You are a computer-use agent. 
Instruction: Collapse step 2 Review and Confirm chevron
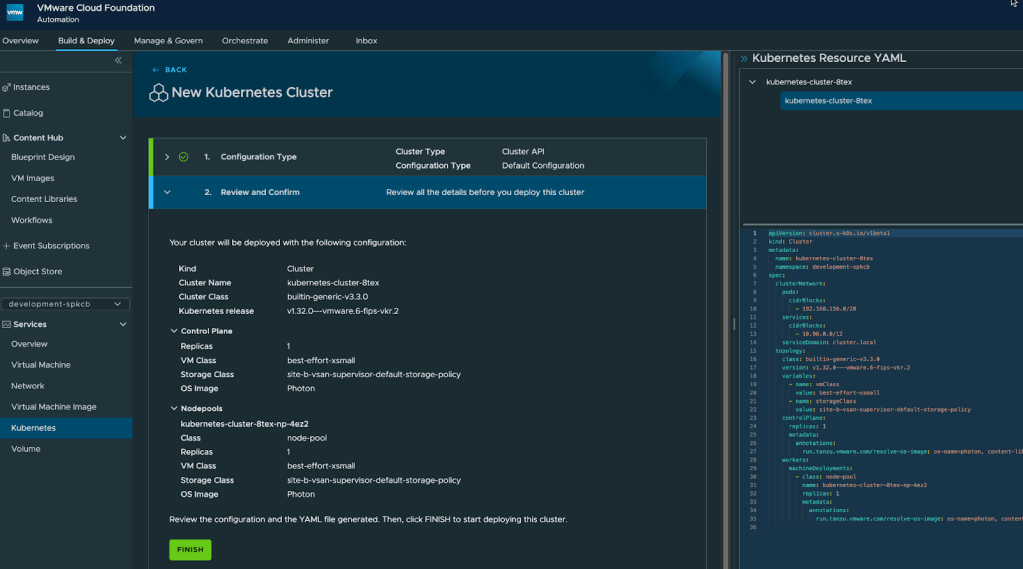[x=167, y=192]
